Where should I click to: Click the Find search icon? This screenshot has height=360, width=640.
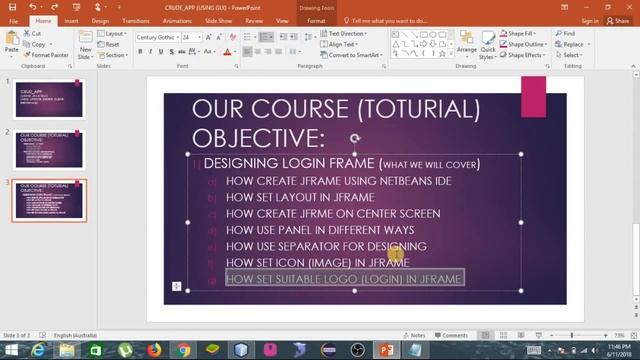coord(565,33)
